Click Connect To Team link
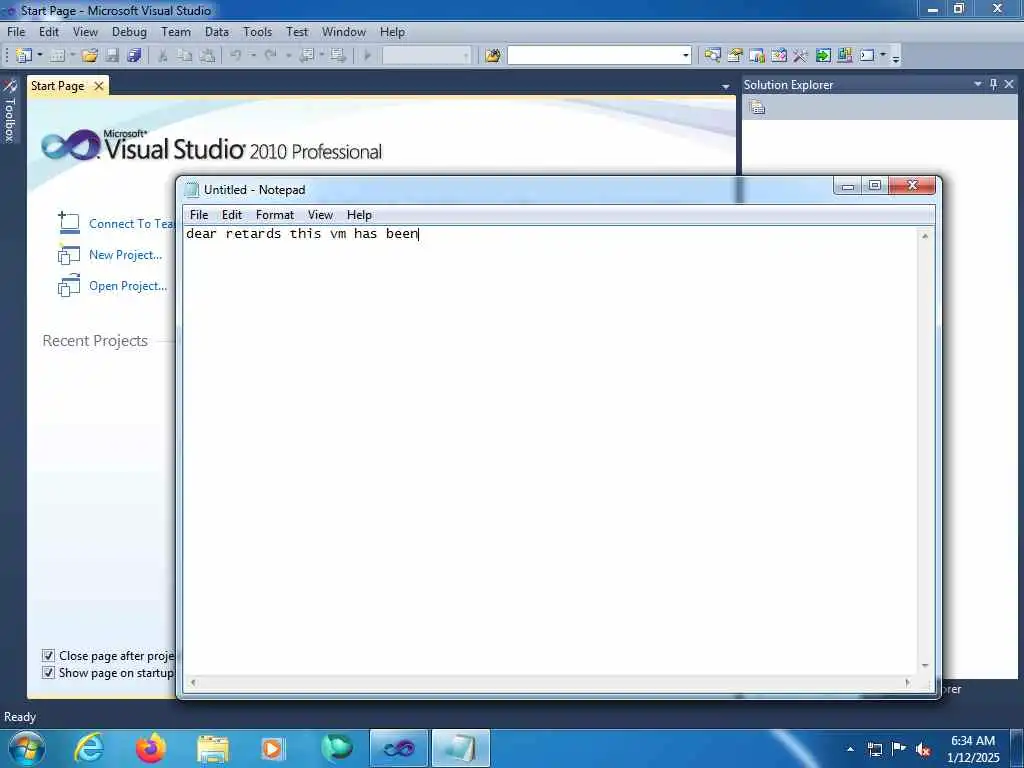This screenshot has width=1024, height=768. click(131, 223)
